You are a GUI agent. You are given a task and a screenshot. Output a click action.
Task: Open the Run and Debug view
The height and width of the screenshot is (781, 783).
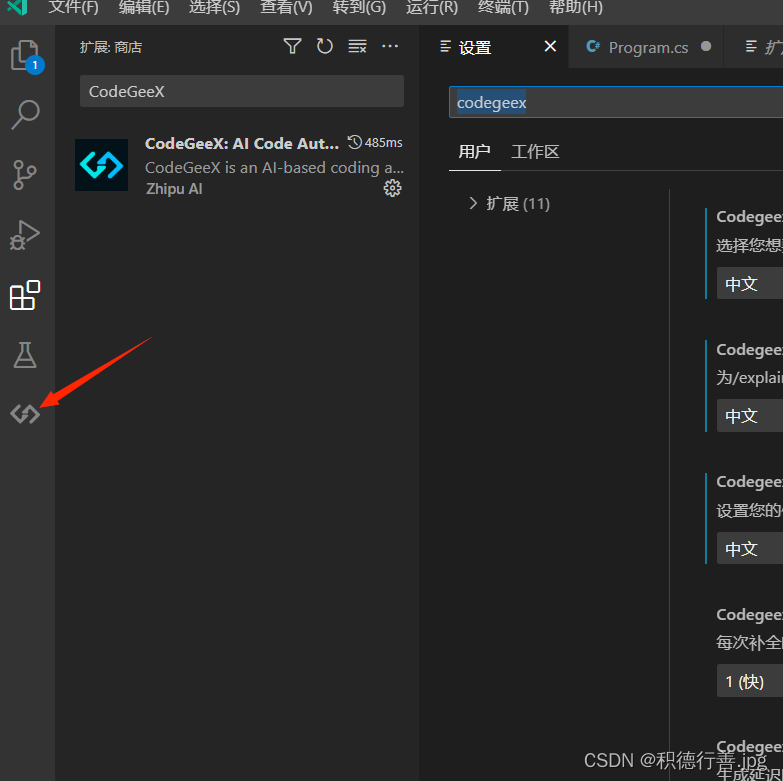click(25, 235)
